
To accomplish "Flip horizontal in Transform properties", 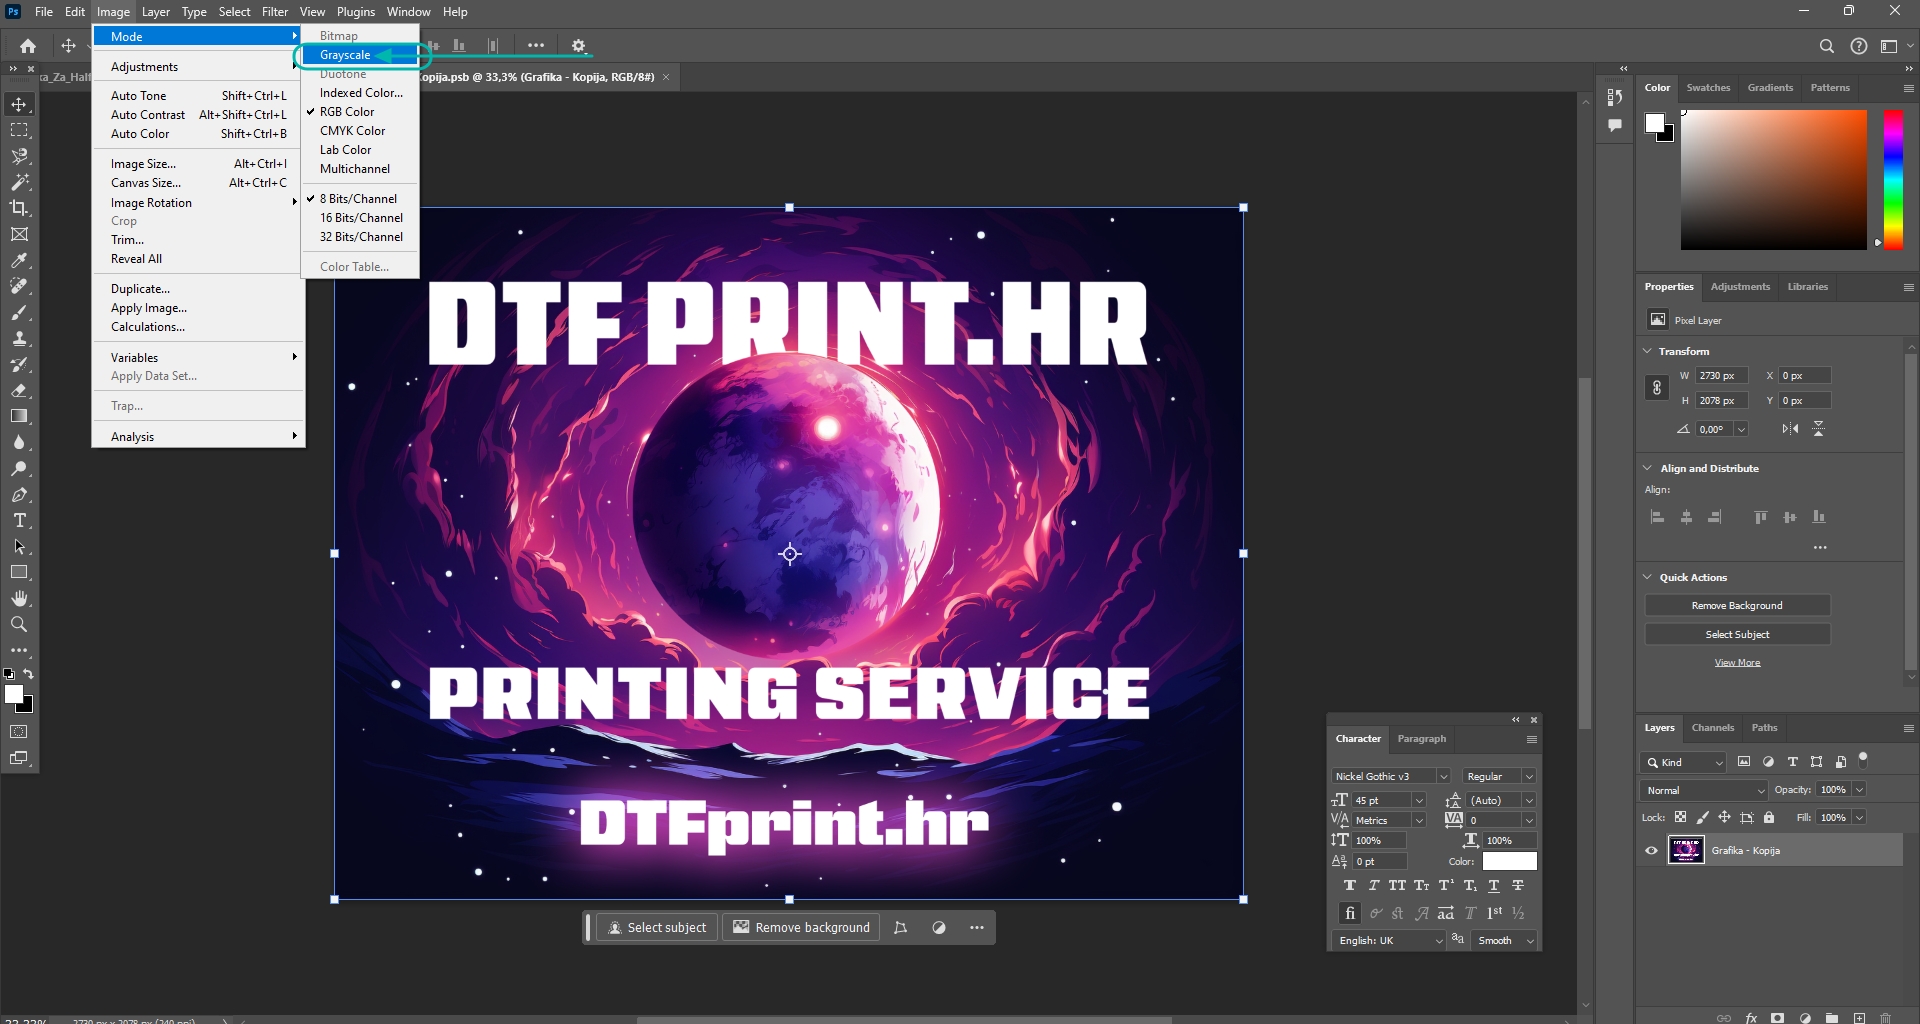I will [1790, 429].
